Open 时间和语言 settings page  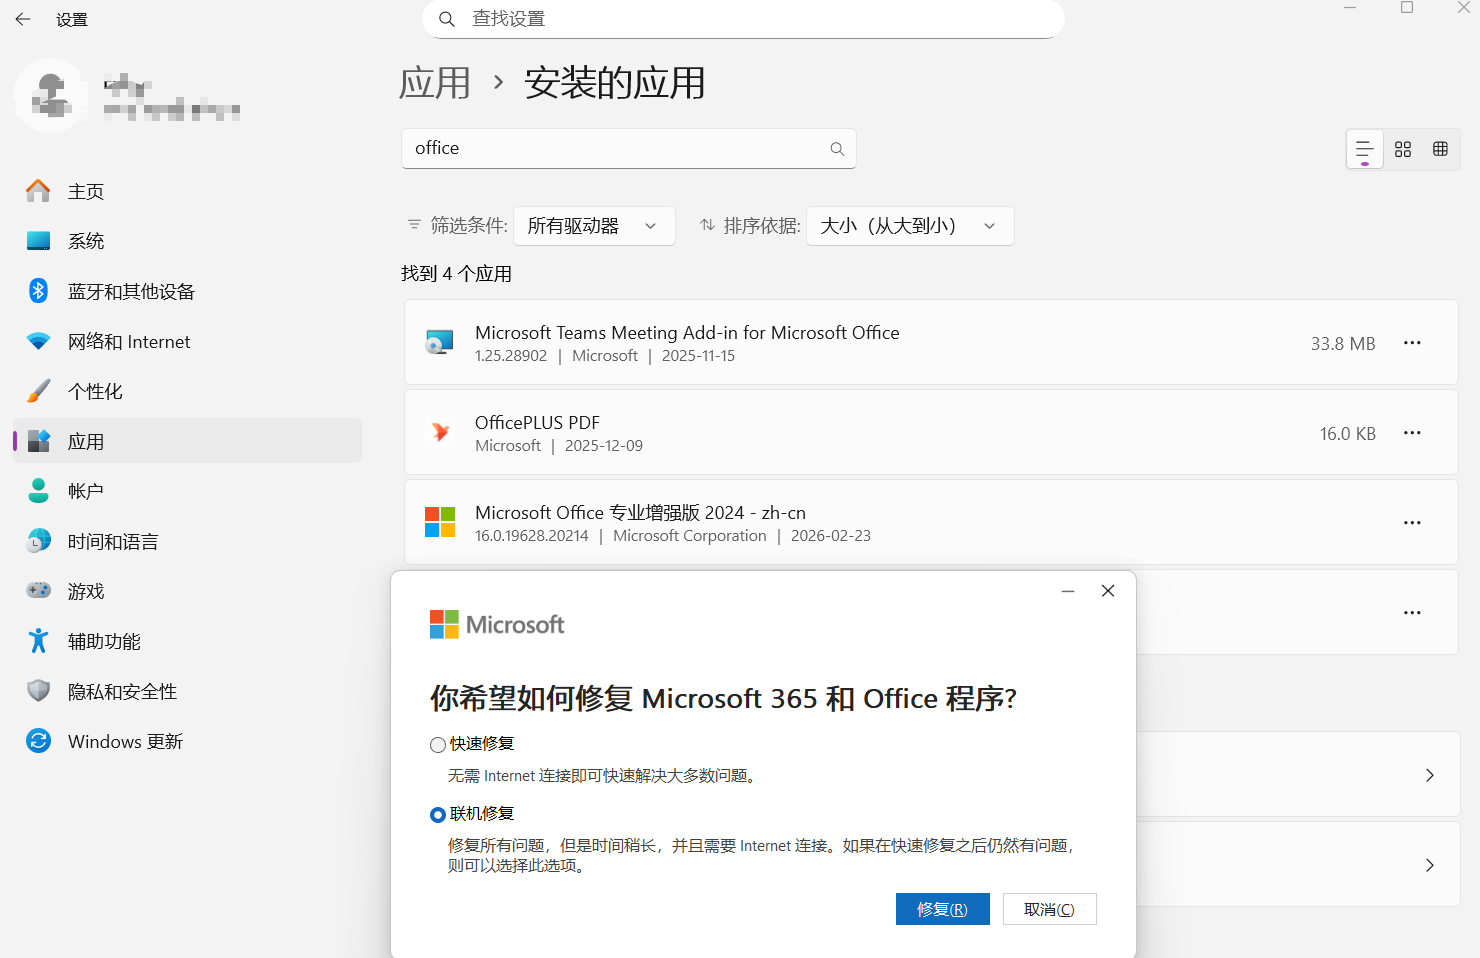(x=187, y=541)
